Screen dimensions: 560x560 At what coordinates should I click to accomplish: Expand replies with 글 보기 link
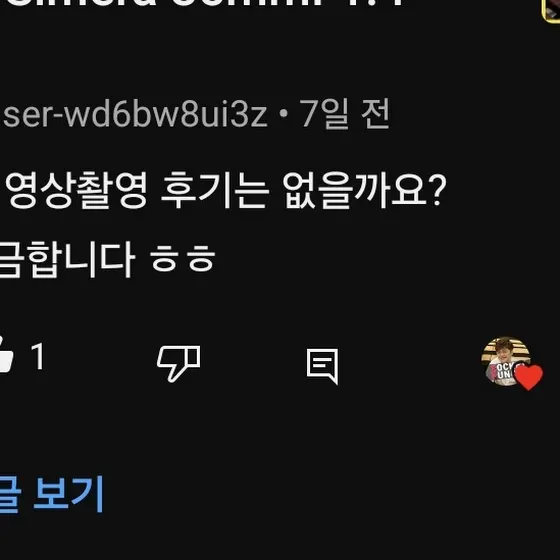[x=52, y=494]
